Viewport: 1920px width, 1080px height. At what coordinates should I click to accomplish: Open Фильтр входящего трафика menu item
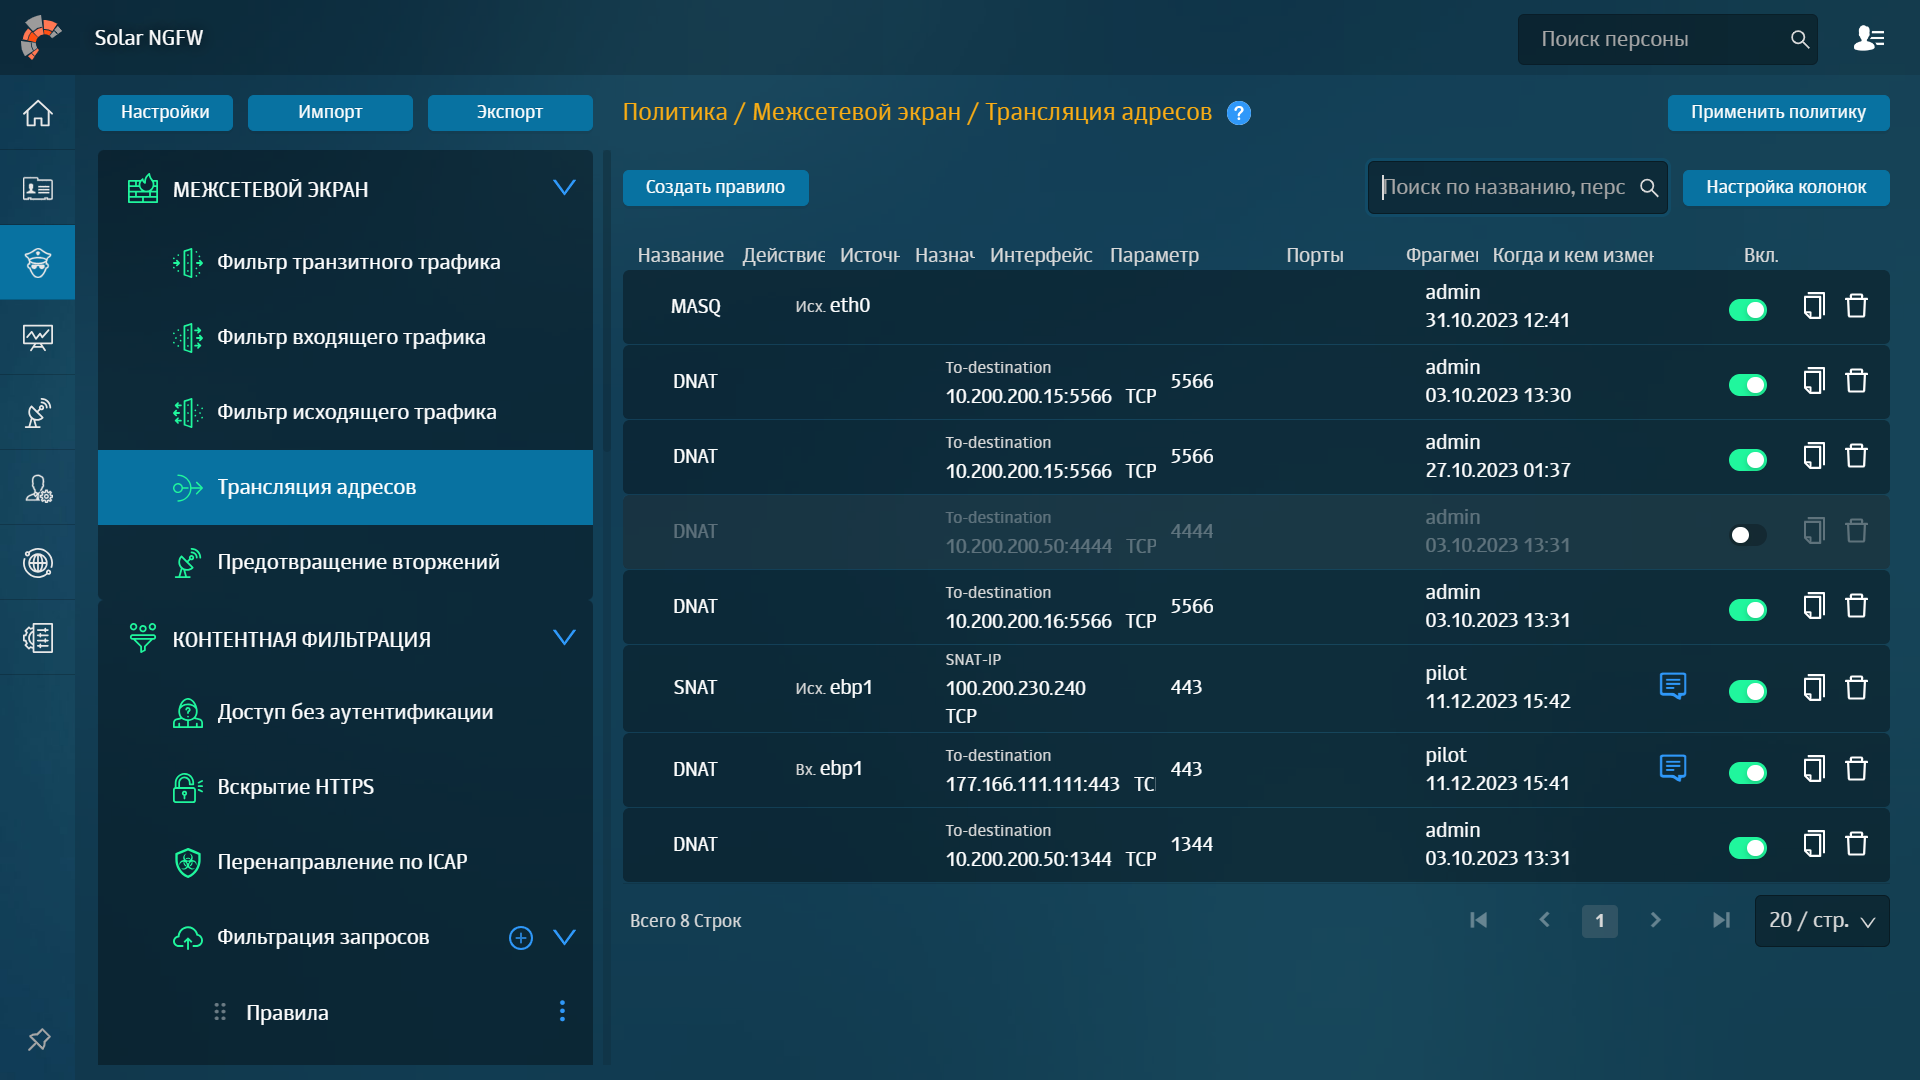click(x=351, y=337)
